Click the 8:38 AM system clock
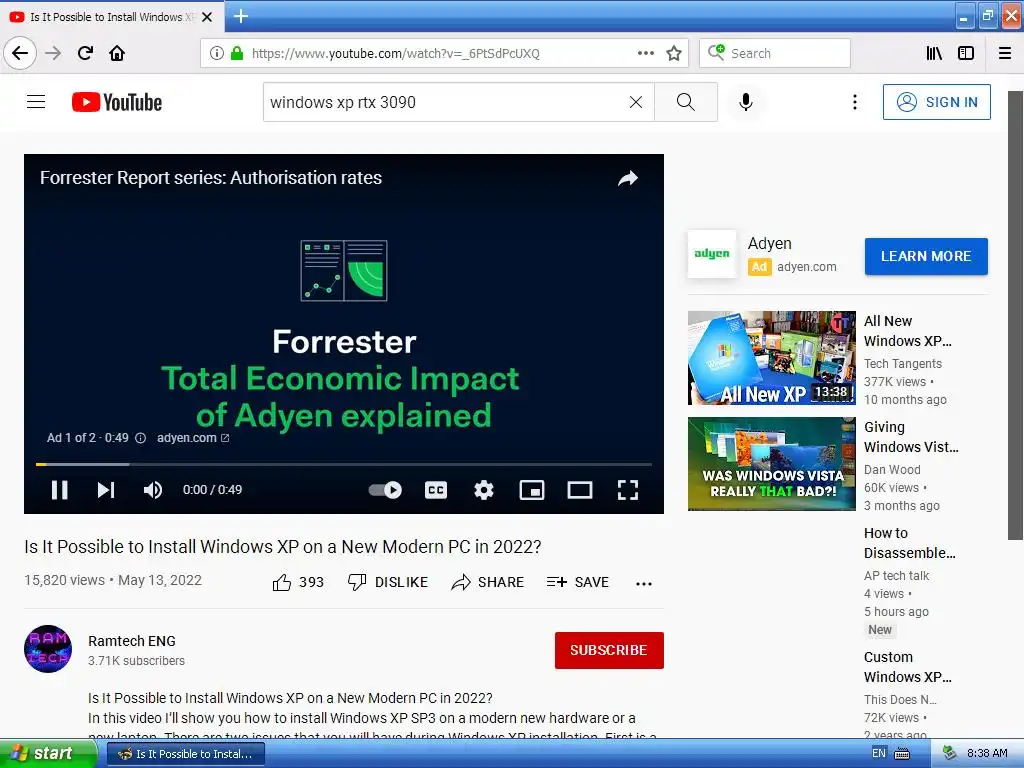1024x768 pixels. 987,754
